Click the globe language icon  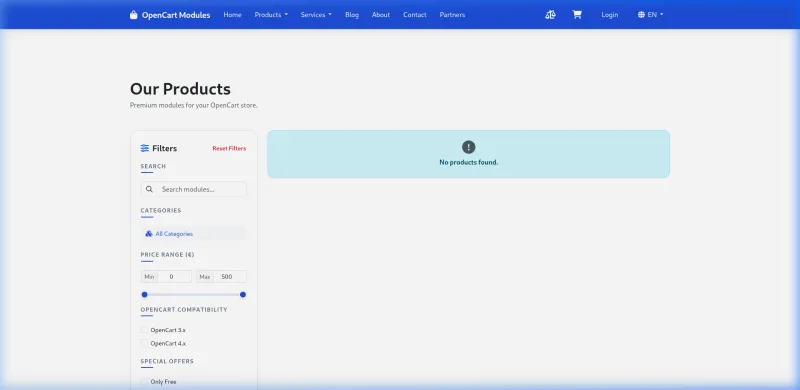[641, 15]
